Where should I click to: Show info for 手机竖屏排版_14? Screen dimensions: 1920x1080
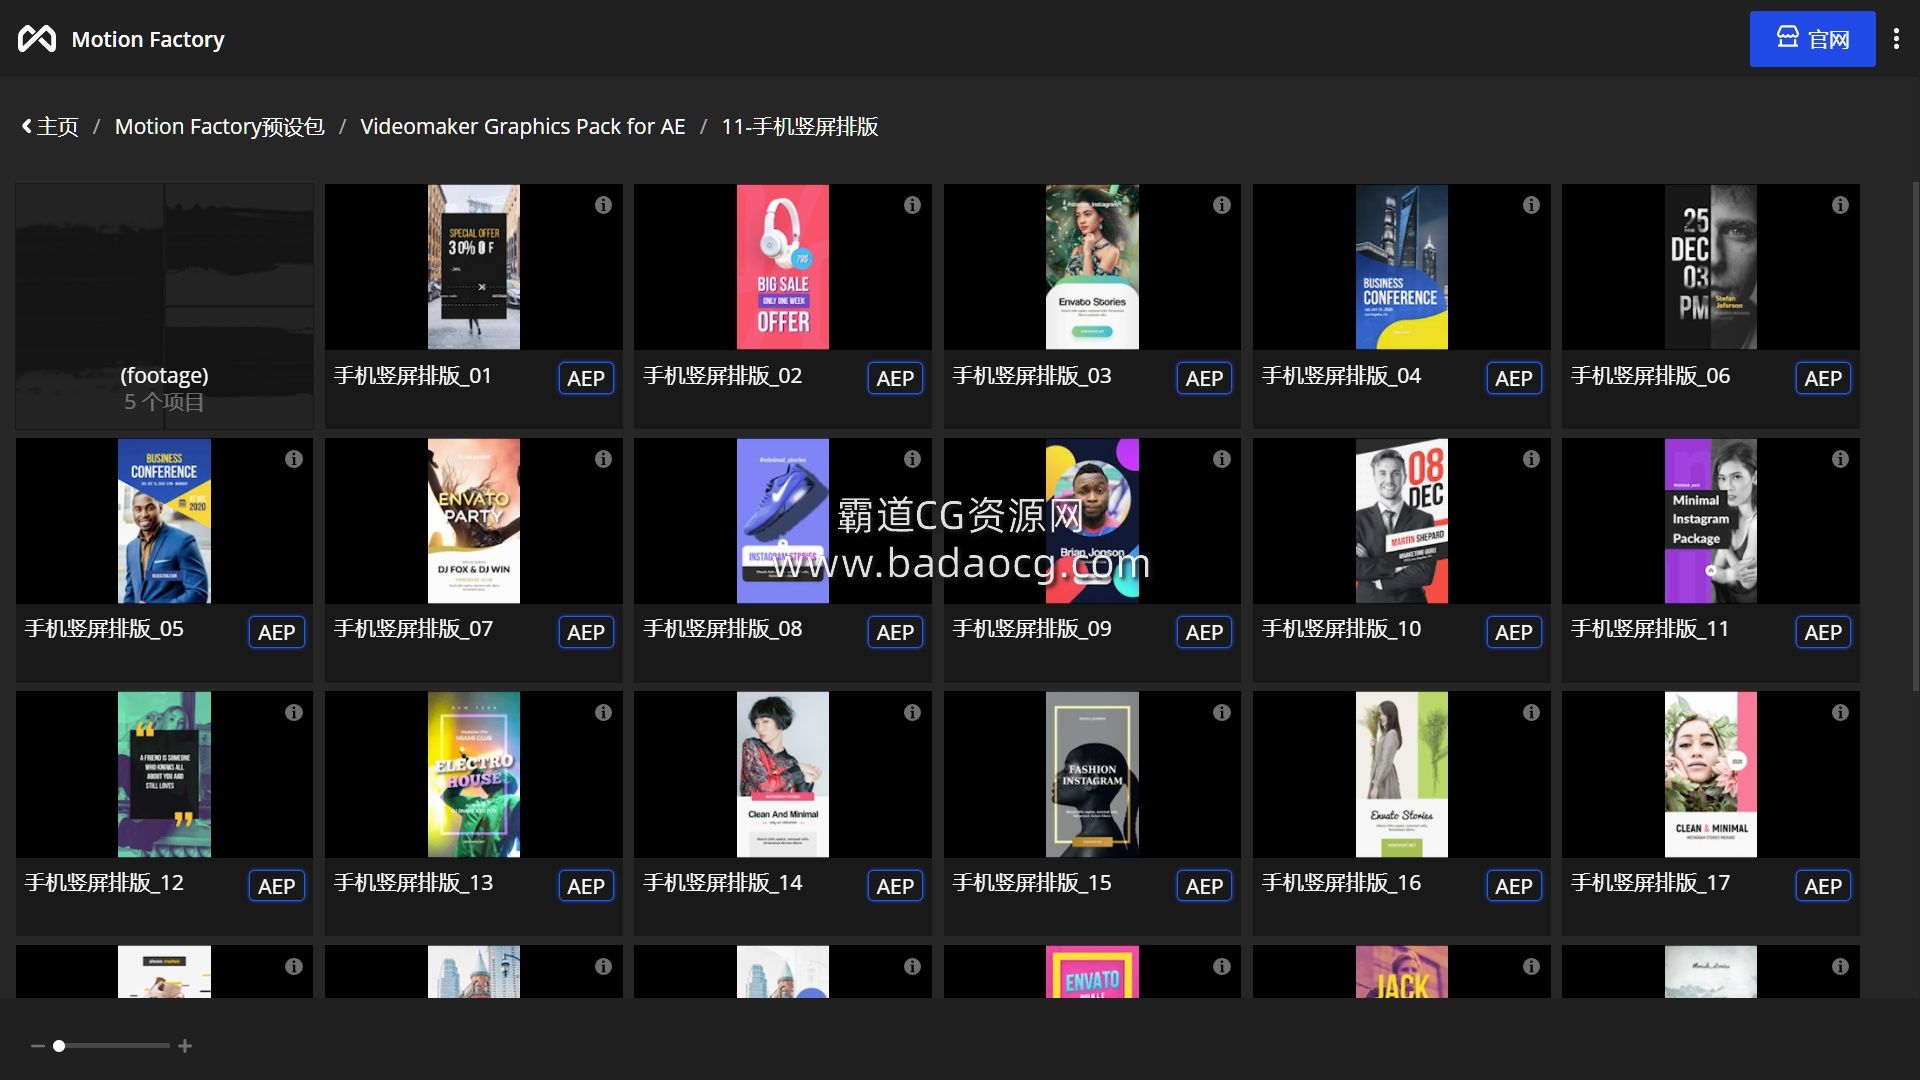(912, 713)
